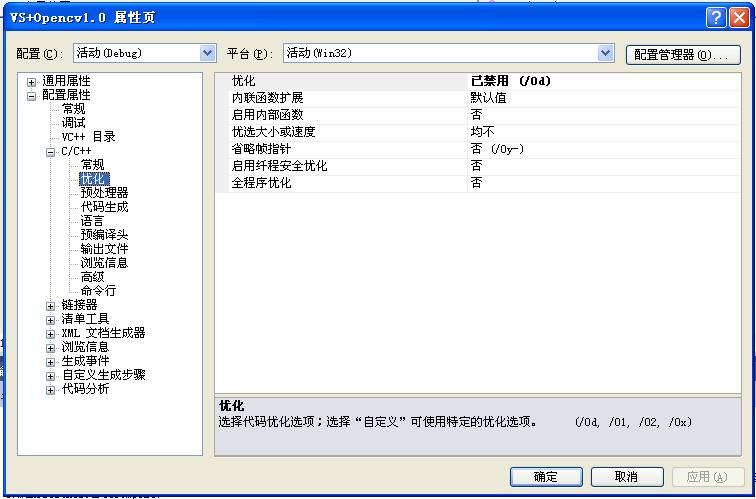Expand the XML 文档生成器 node
756x499 pixels.
[51, 334]
